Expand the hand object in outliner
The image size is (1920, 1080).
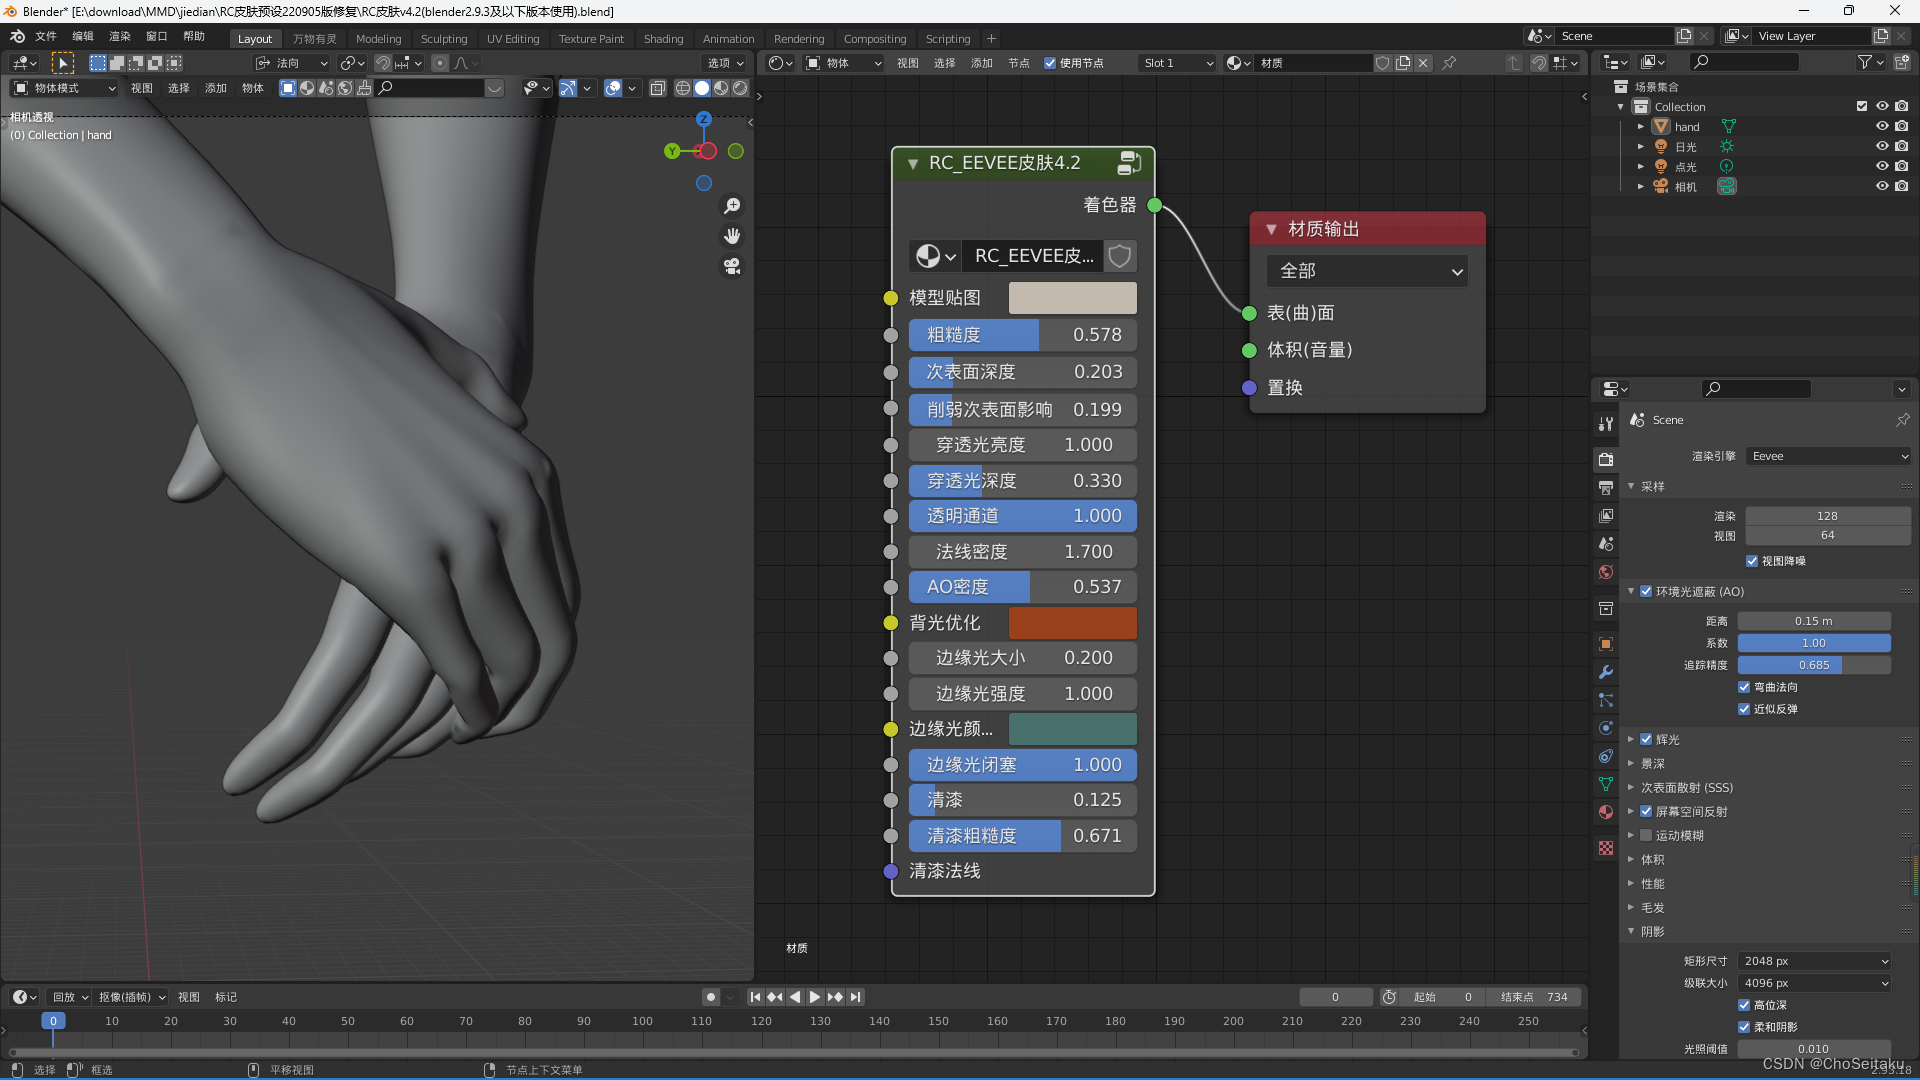click(x=1640, y=127)
